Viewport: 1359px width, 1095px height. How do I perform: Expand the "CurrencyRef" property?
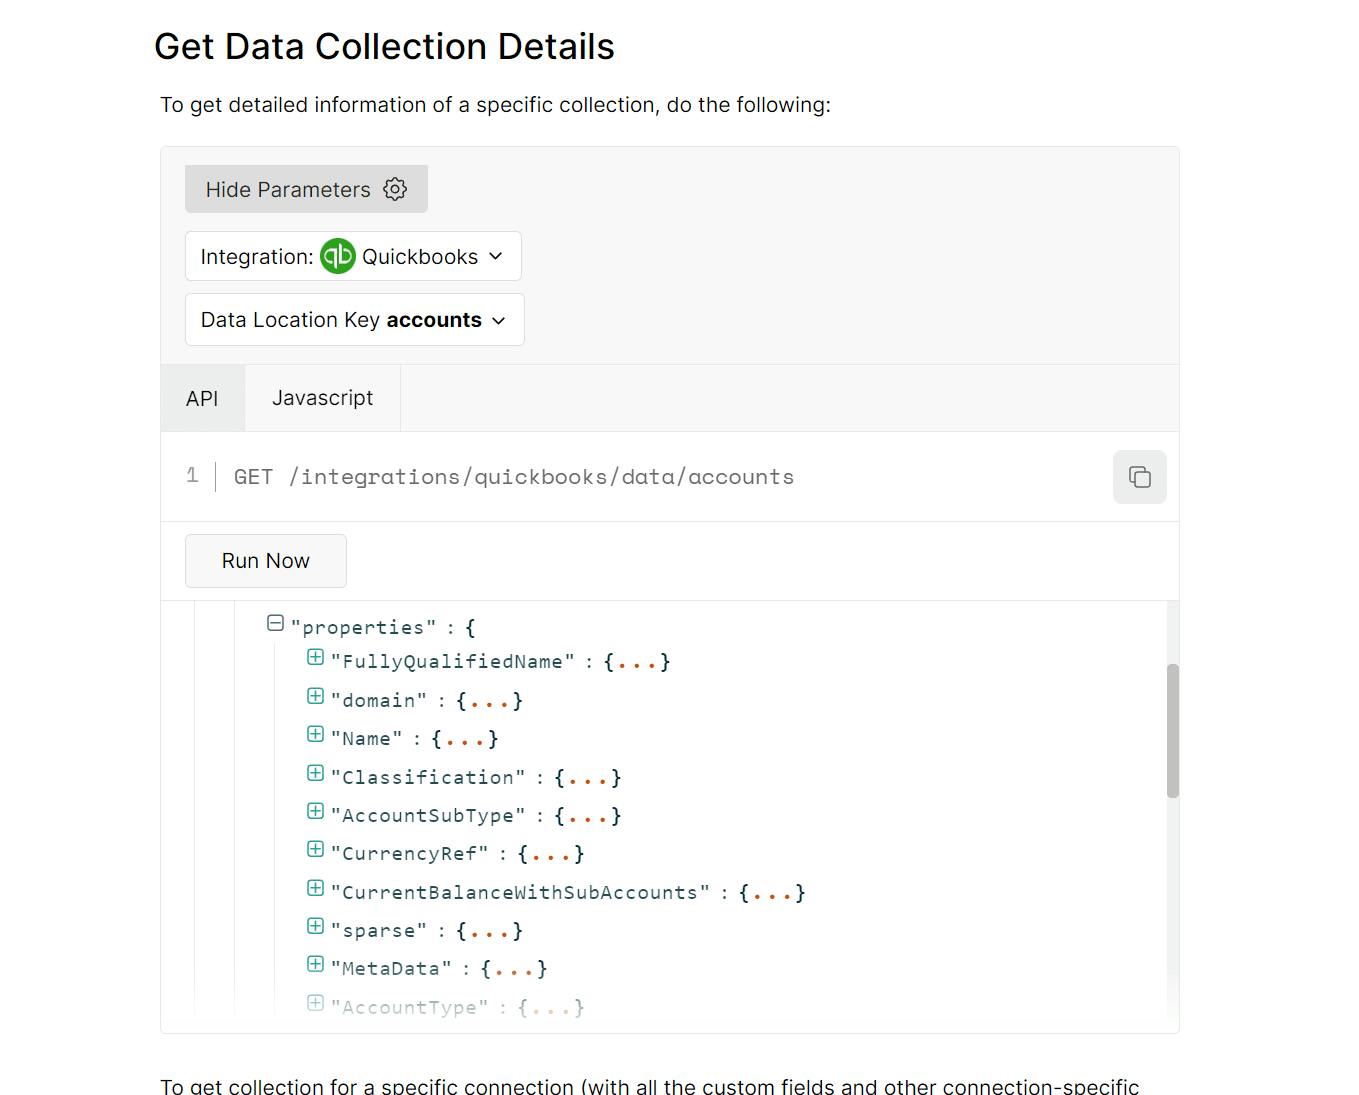[x=315, y=849]
